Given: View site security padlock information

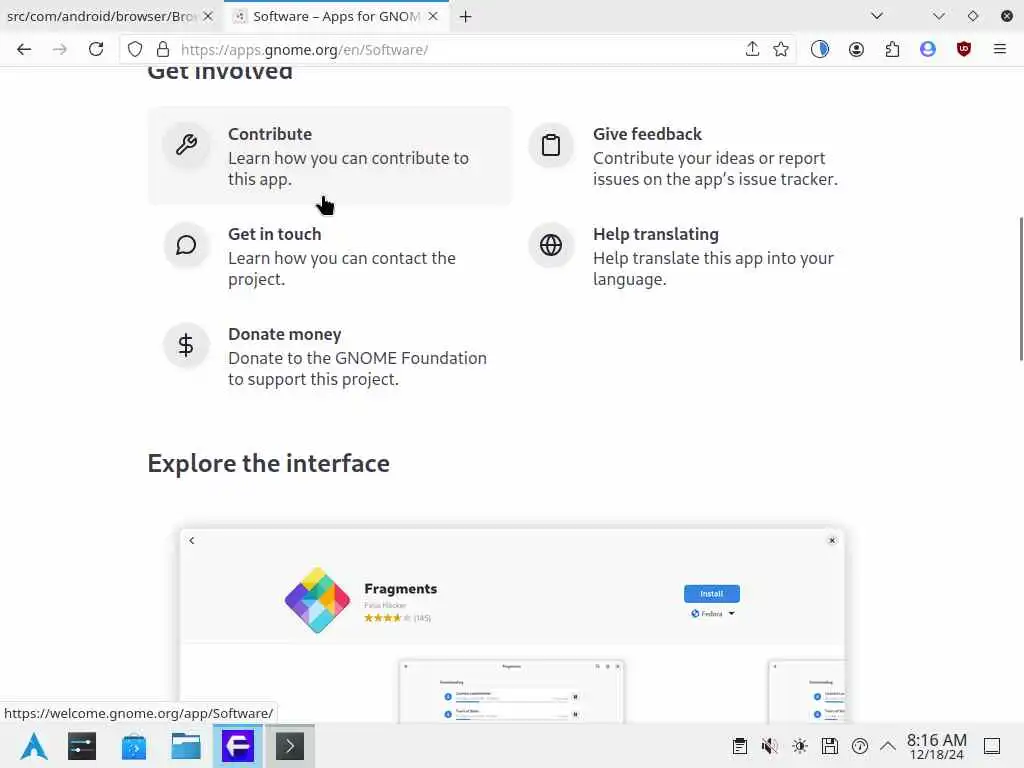Looking at the screenshot, I should 163,49.
